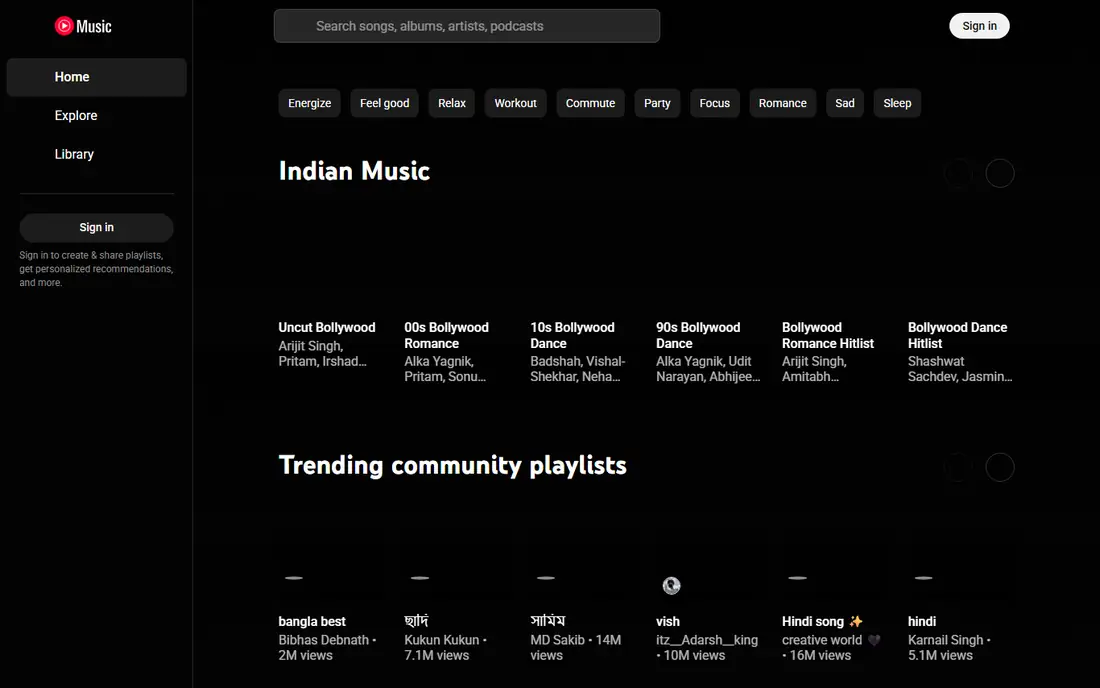1100x688 pixels.
Task: Open the Bollywood Romance Hitlist playlist
Action: [828, 335]
